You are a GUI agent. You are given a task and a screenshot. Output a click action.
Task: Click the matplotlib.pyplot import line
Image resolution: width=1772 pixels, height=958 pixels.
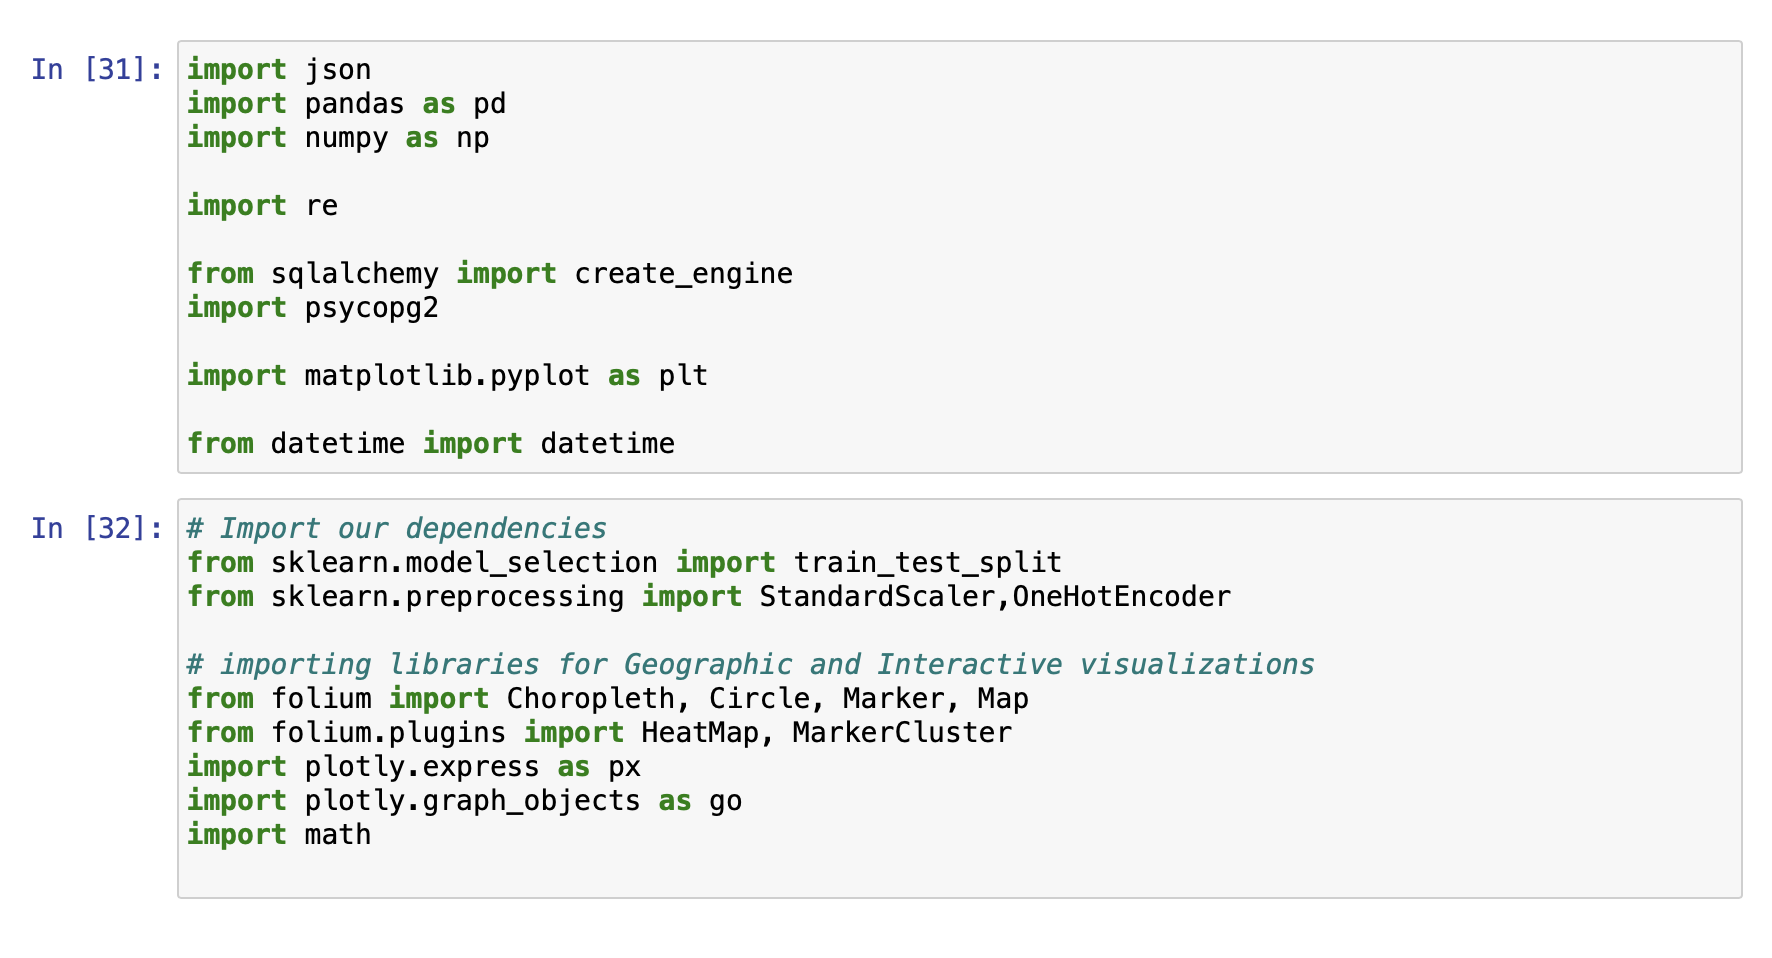coord(447,375)
